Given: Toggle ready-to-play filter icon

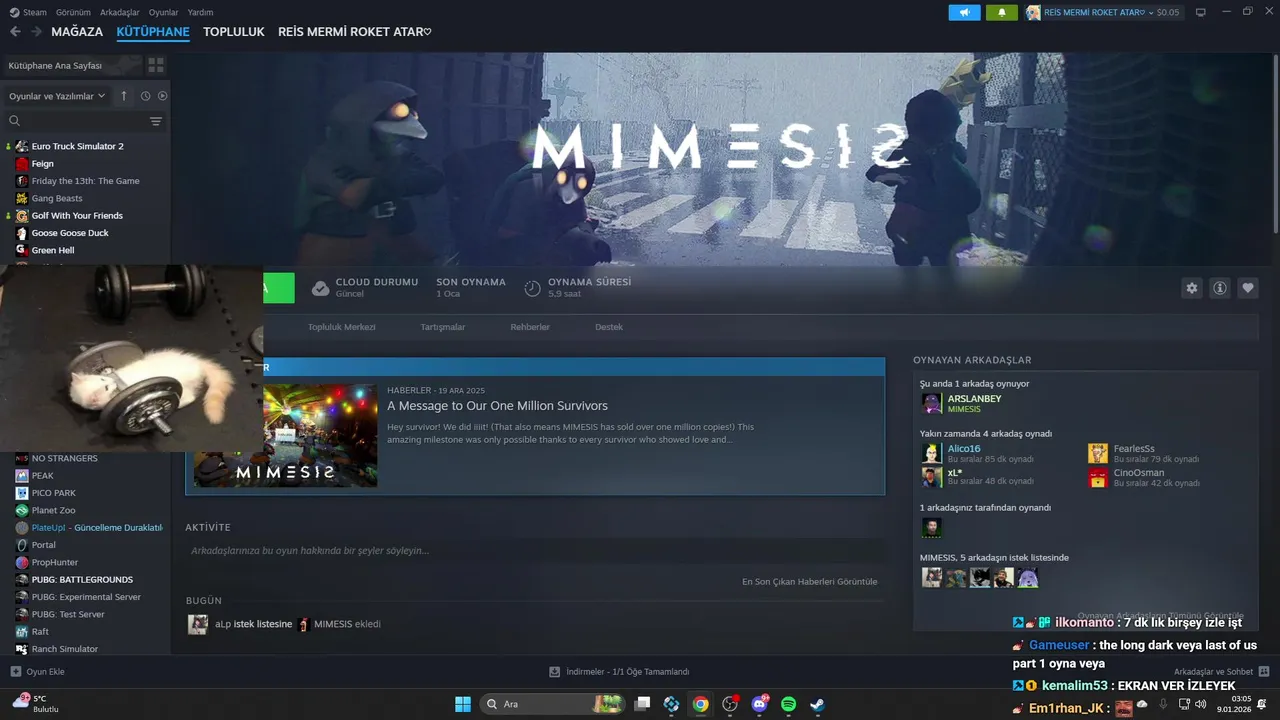Looking at the screenshot, I should [x=162, y=96].
